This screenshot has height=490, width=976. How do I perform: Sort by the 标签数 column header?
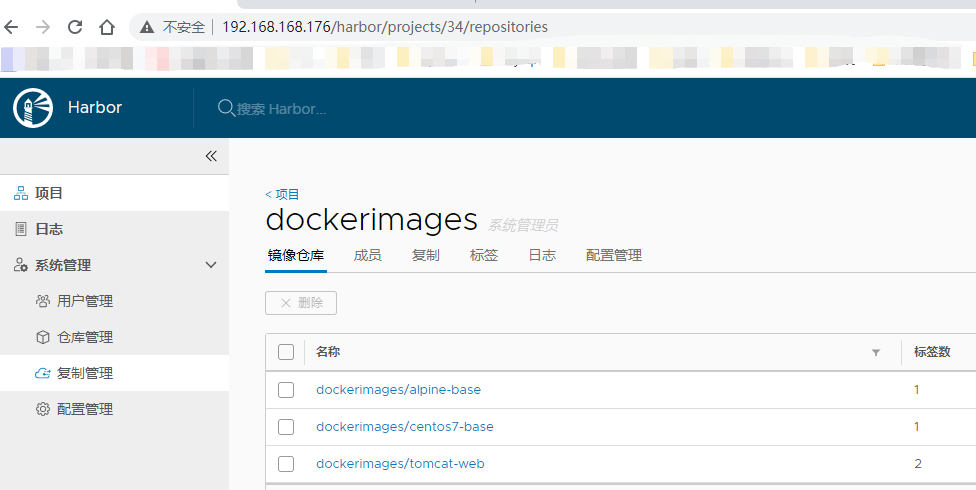pos(932,352)
